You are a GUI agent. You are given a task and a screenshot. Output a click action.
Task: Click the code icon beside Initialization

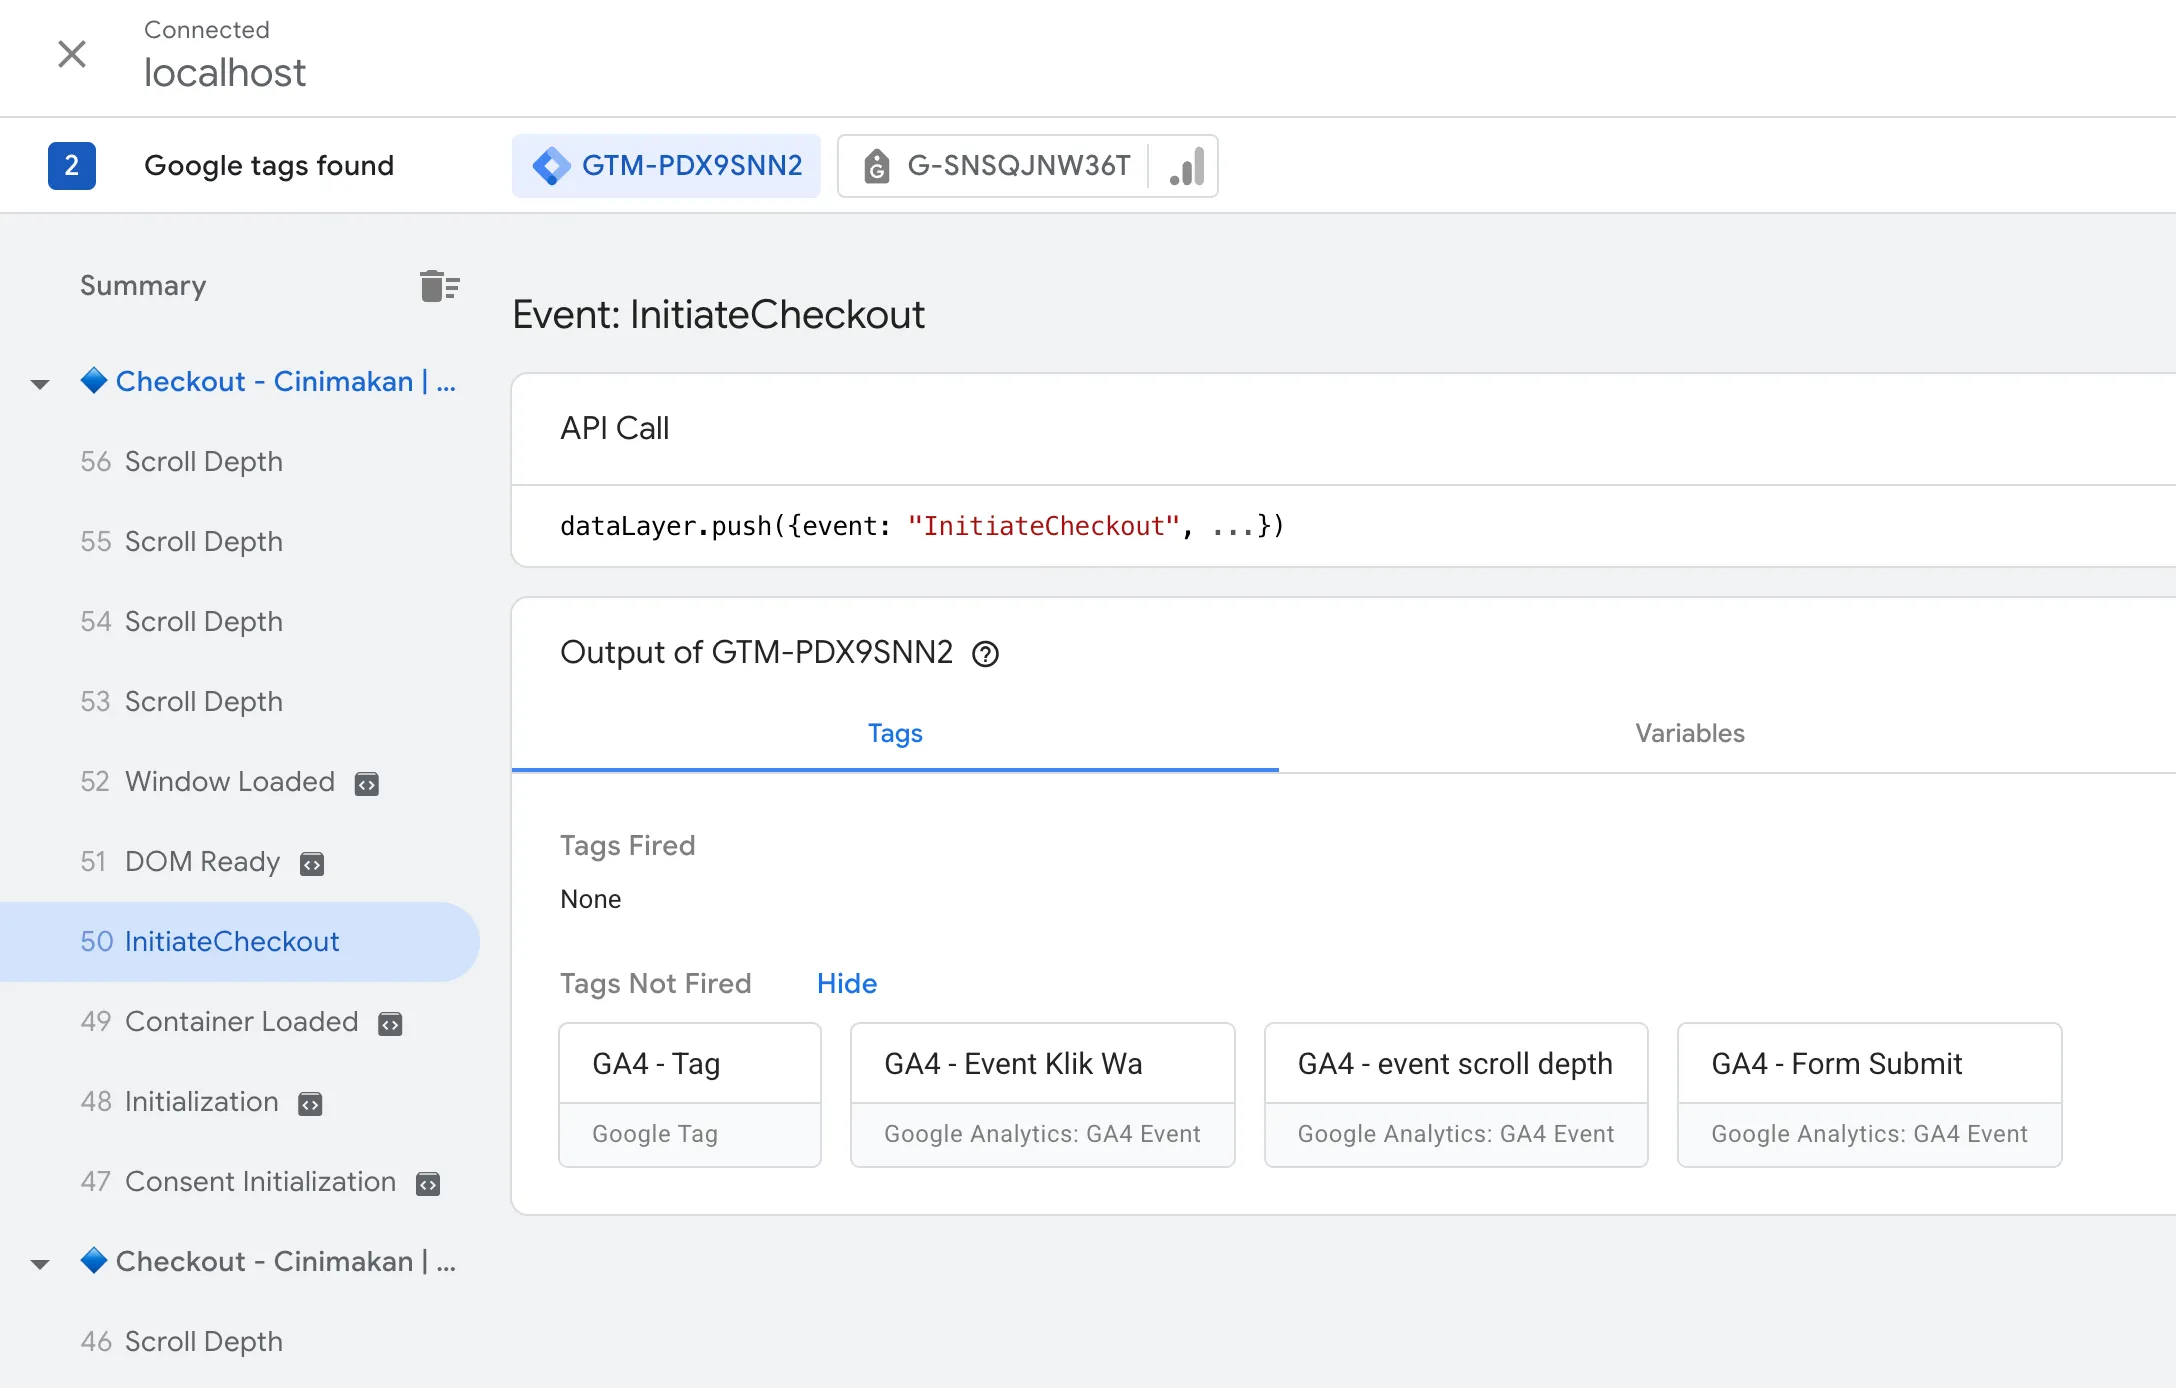tap(311, 1104)
